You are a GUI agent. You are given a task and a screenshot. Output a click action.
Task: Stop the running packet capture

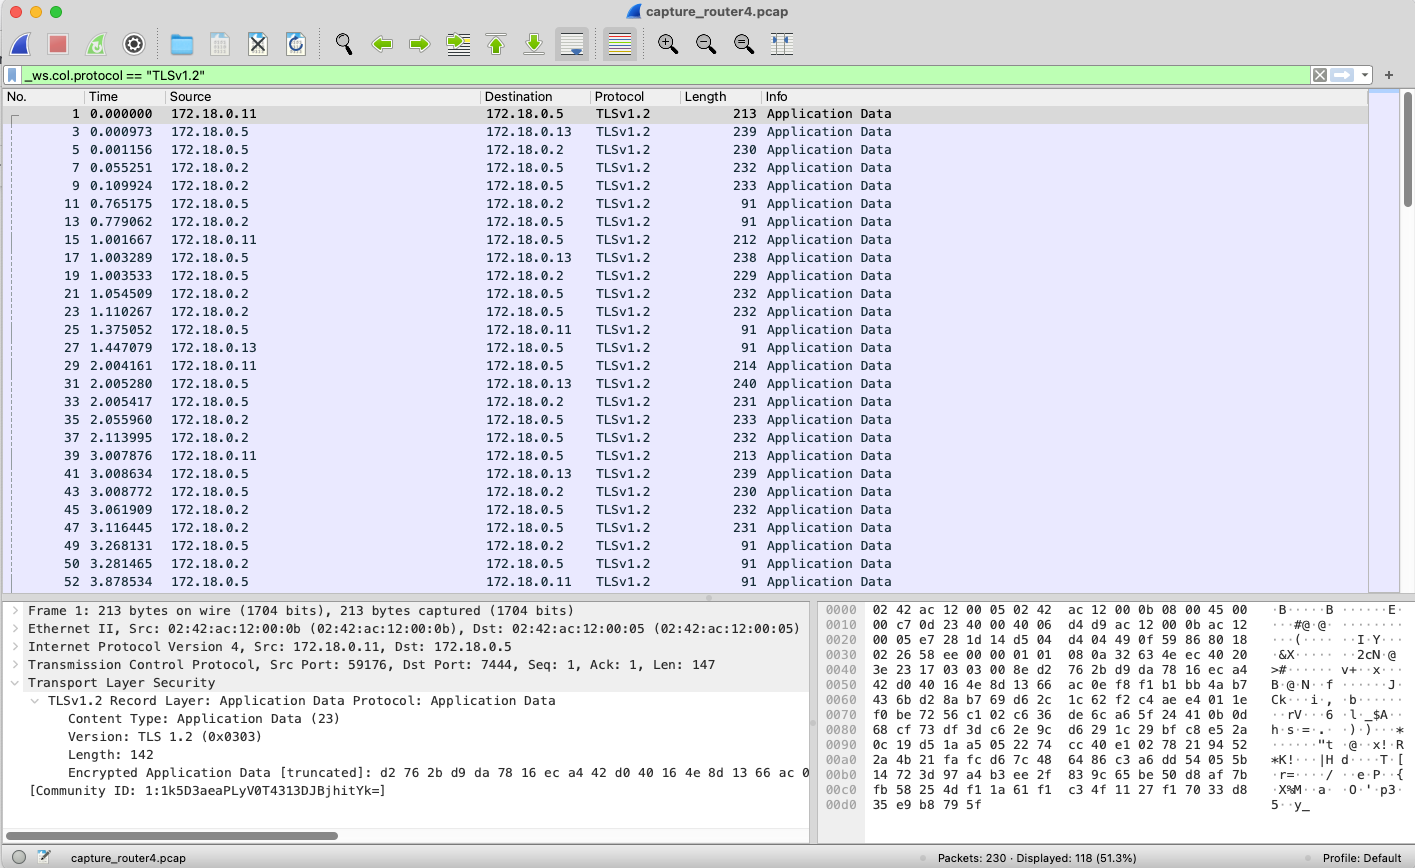[x=58, y=44]
